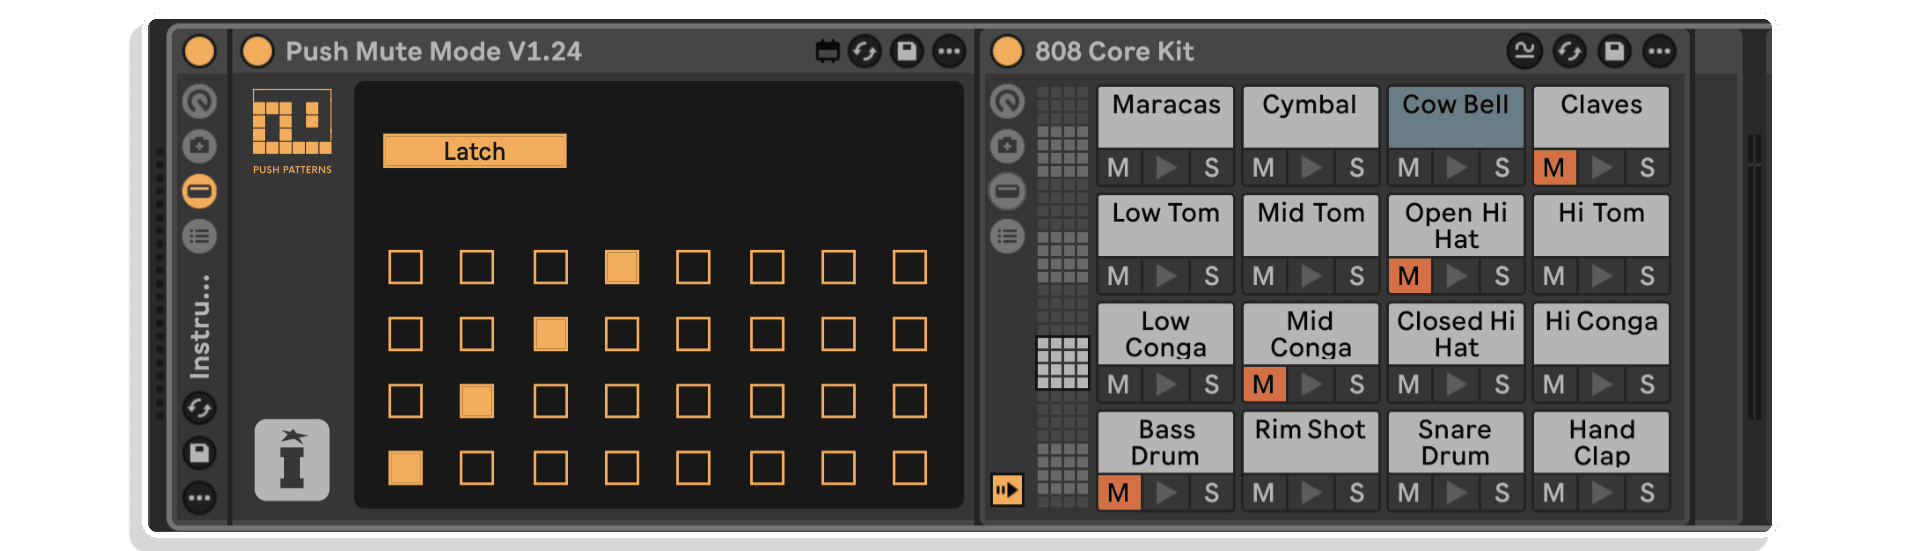The height and width of the screenshot is (551, 1920).
Task: Unmute the Bass Drum pad
Action: click(x=1119, y=493)
